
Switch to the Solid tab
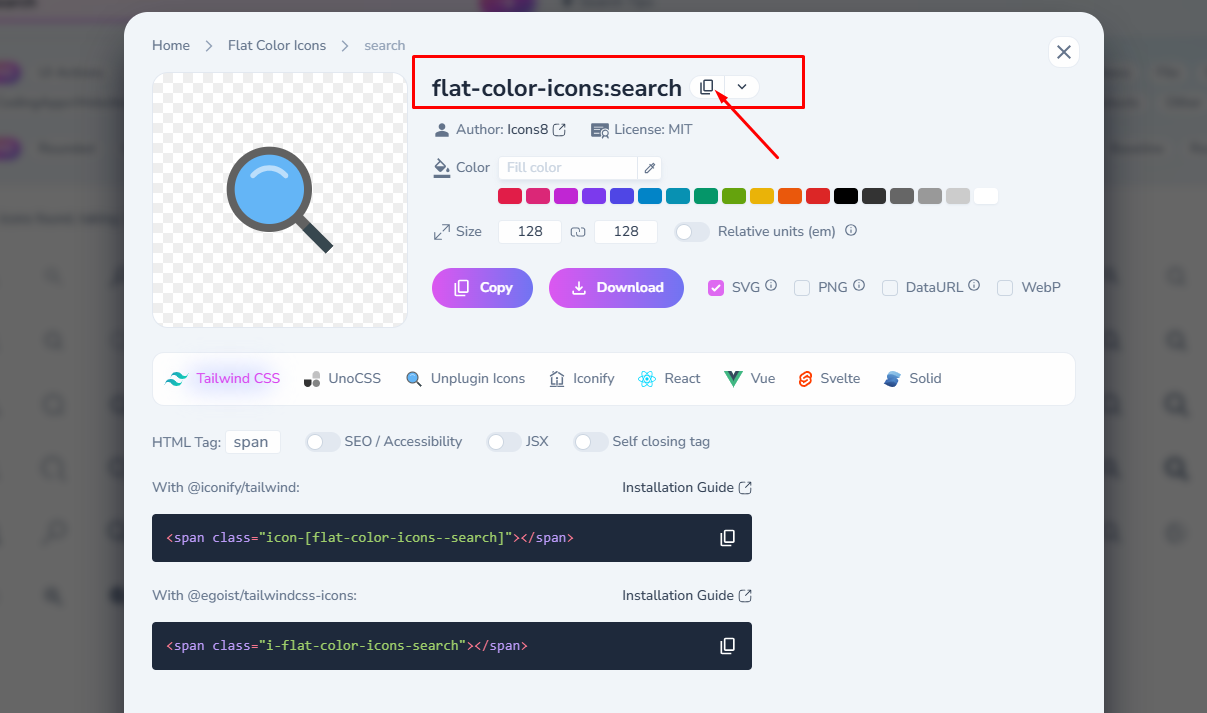pos(913,379)
